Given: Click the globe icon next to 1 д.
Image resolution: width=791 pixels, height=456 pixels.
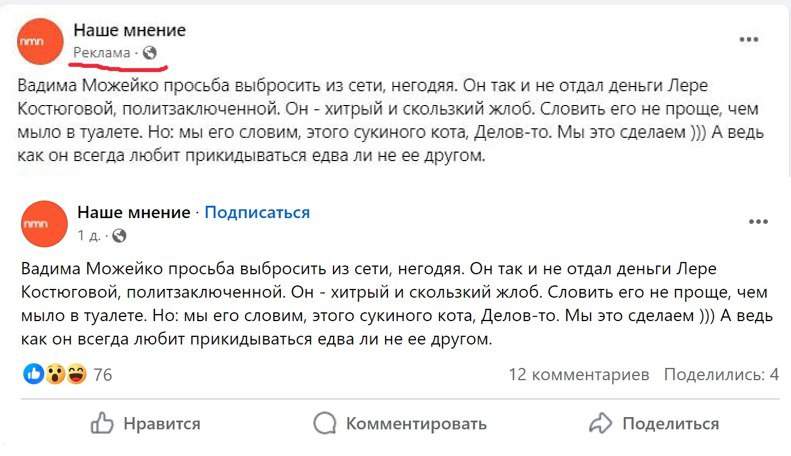Looking at the screenshot, I should (120, 236).
